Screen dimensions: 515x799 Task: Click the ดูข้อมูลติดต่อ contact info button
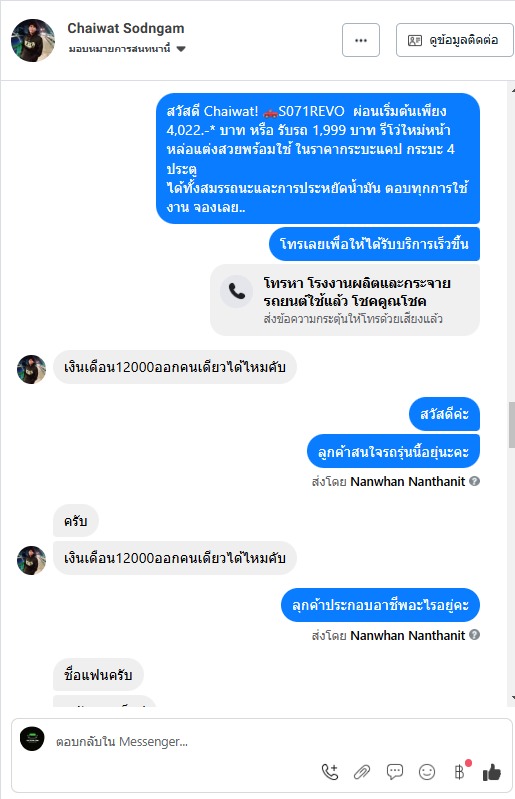(454, 40)
